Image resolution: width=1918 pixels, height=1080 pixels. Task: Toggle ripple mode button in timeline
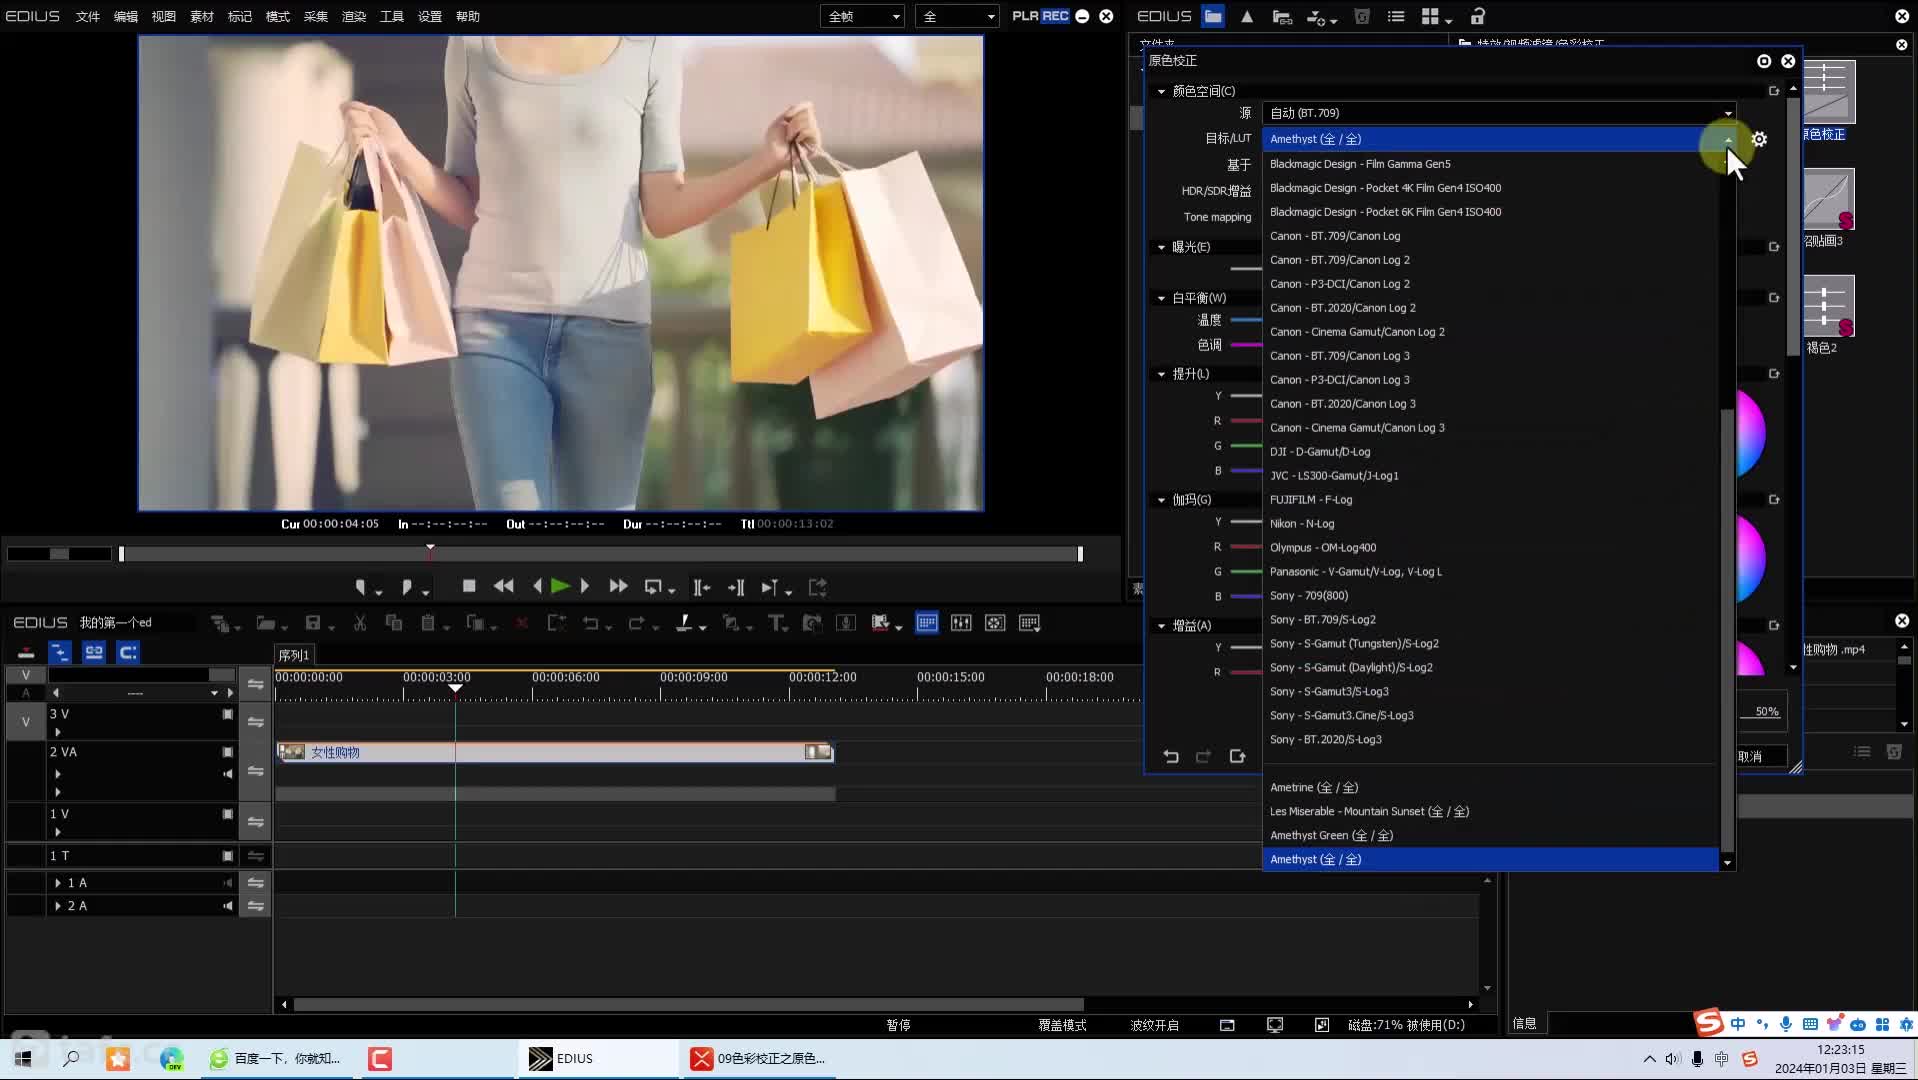tap(60, 652)
